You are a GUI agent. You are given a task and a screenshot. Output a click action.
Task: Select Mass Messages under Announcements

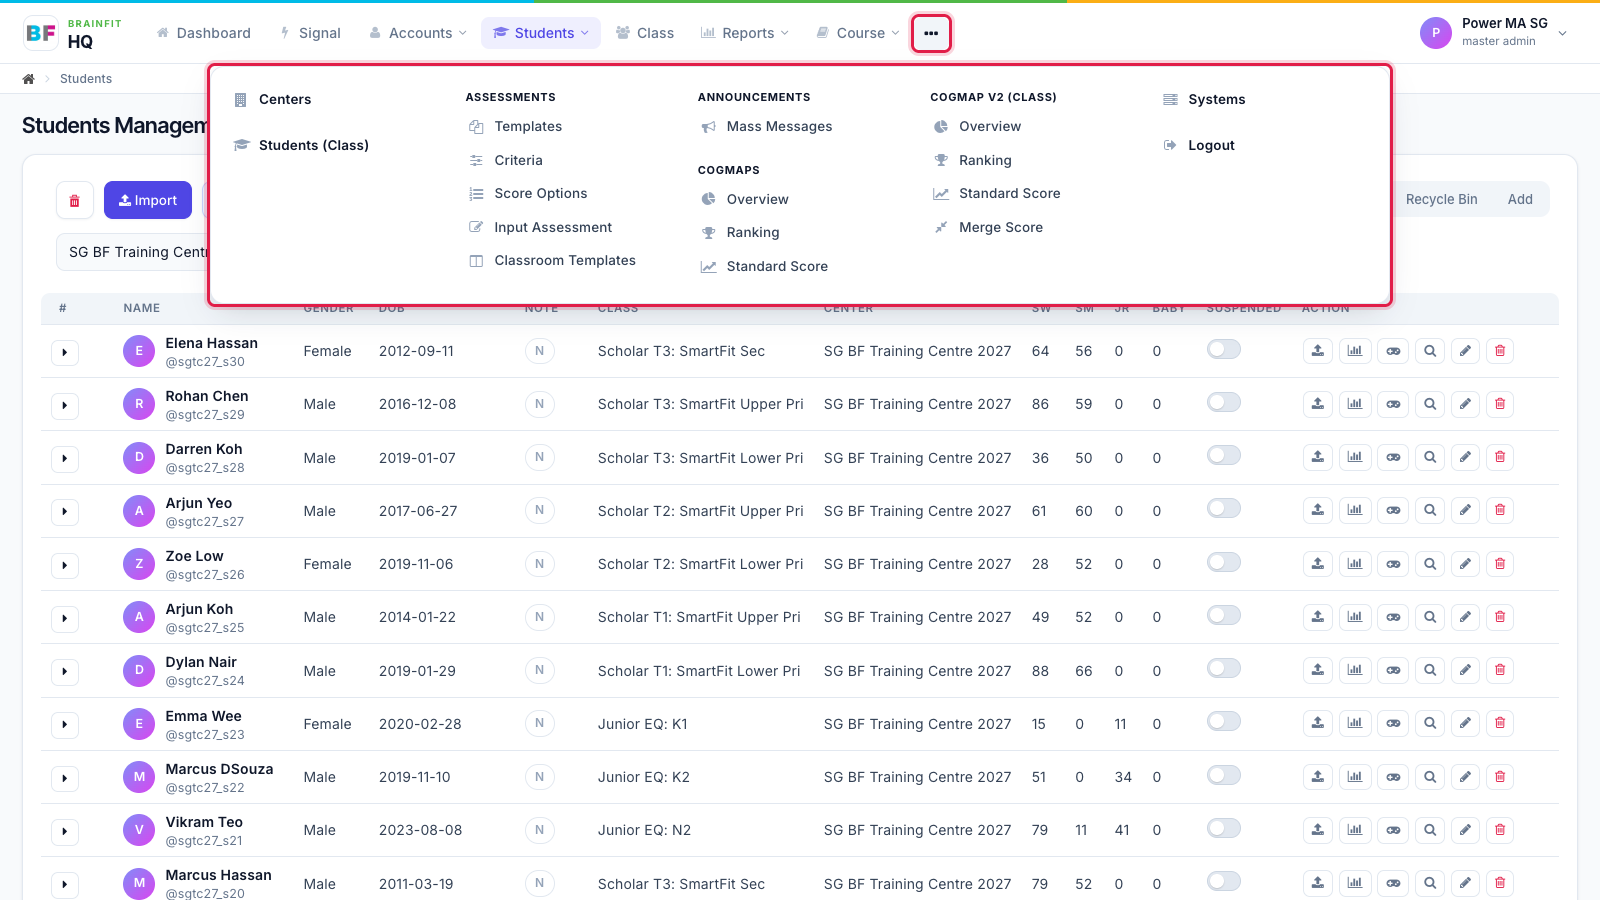pos(779,127)
